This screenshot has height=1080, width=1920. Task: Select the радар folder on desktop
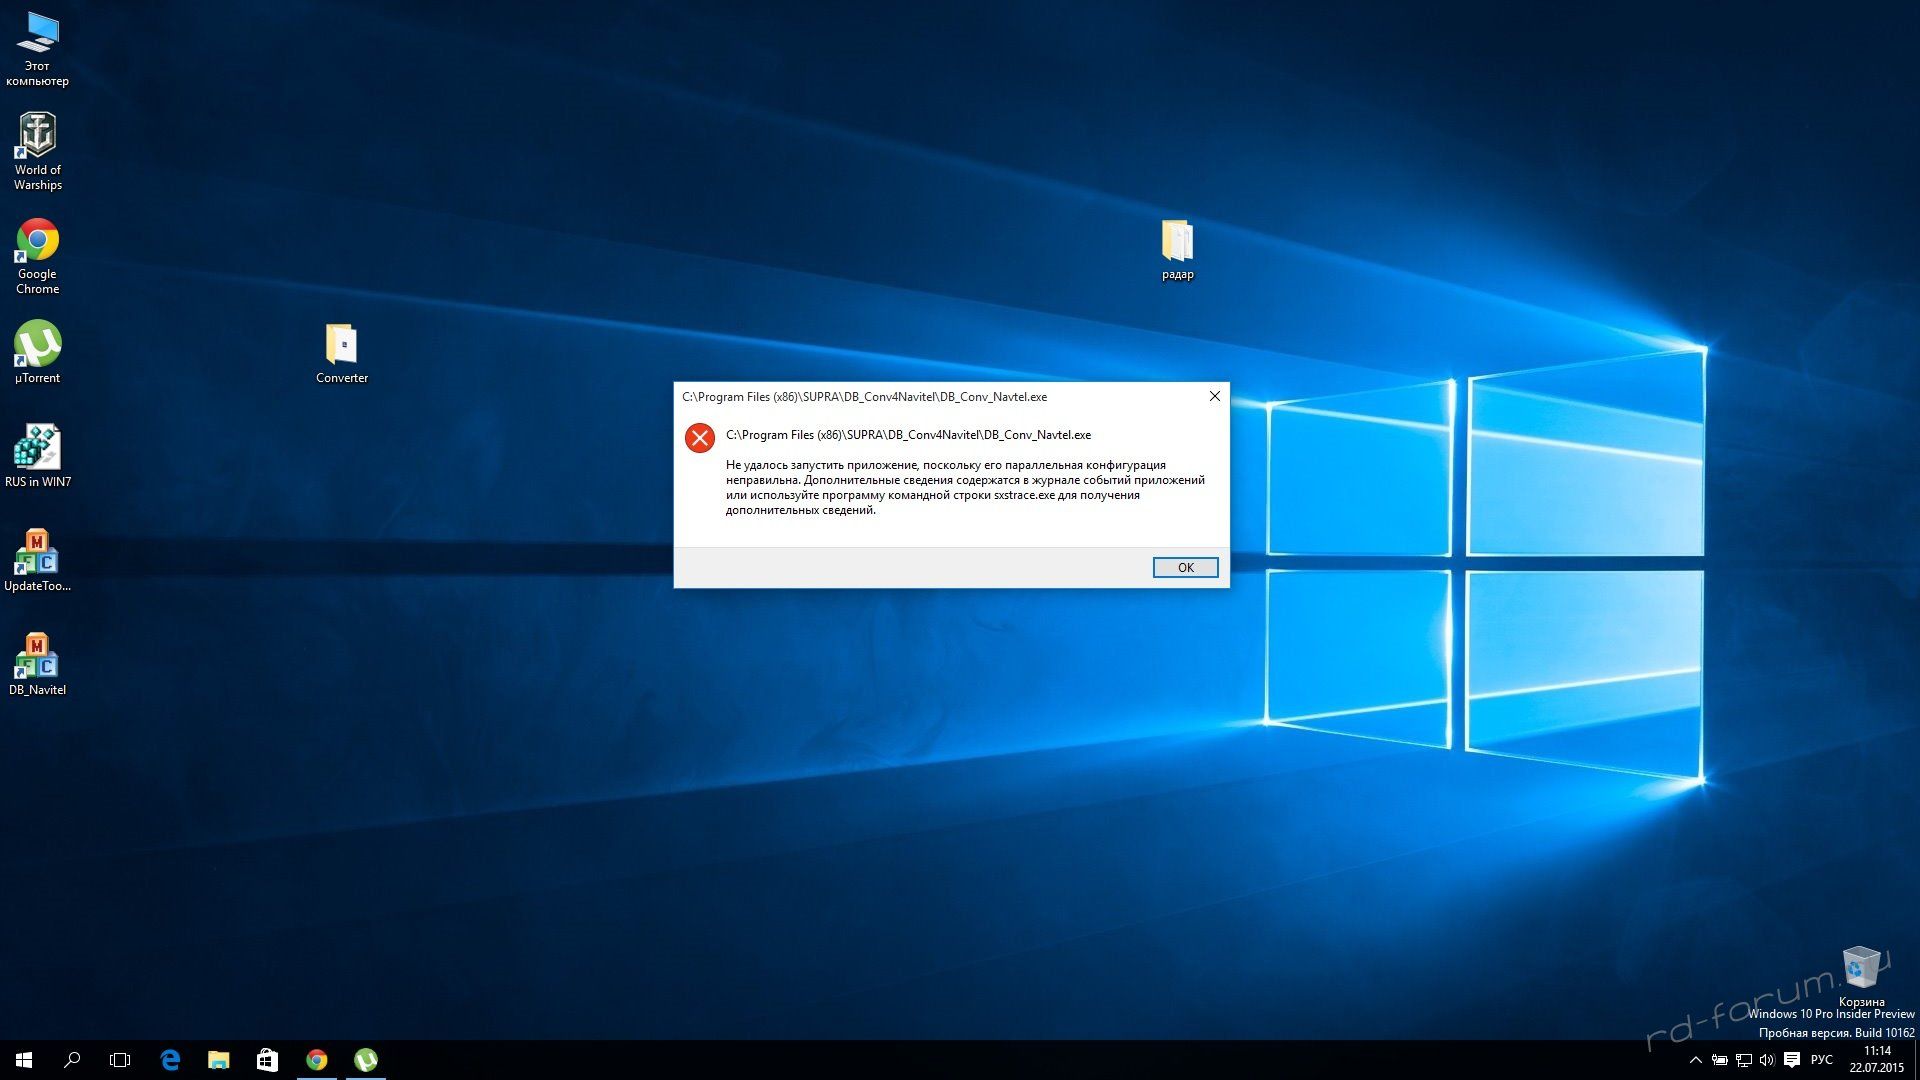coord(1177,250)
